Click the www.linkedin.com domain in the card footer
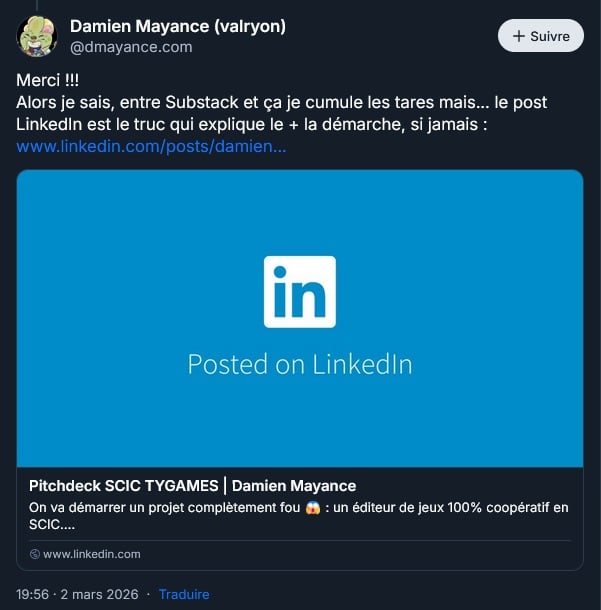Image resolution: width=601 pixels, height=610 pixels. 92,554
